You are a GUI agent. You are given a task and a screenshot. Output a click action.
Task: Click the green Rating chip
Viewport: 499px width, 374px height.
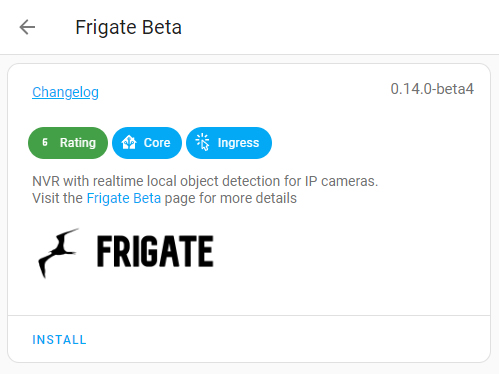pyautogui.click(x=68, y=143)
